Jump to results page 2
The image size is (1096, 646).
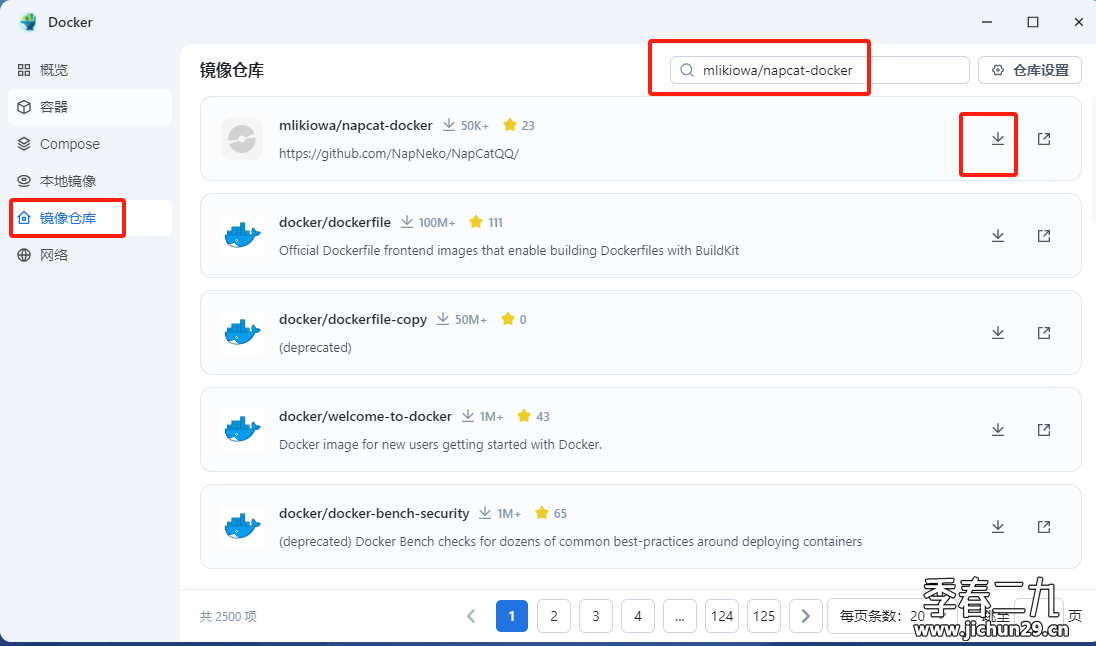pos(554,616)
